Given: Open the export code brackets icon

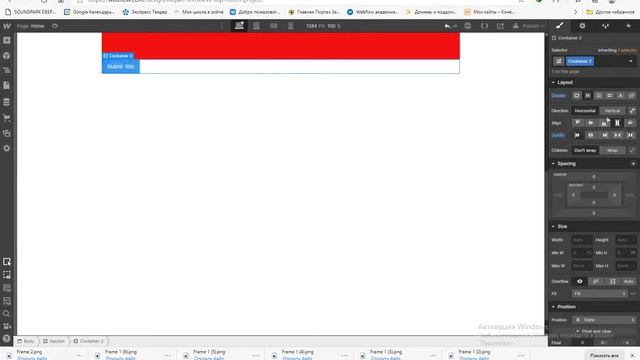Looking at the screenshot, I should coord(484,26).
